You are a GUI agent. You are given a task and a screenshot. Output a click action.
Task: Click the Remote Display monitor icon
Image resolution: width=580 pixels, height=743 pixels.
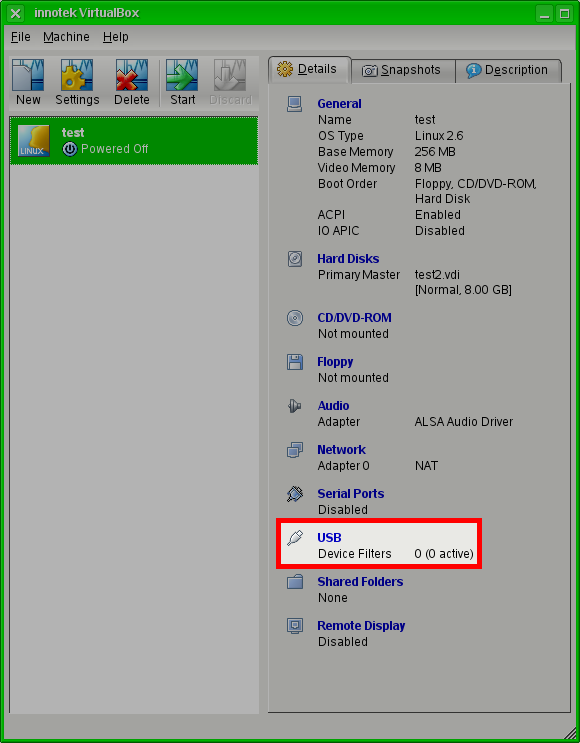[294, 626]
